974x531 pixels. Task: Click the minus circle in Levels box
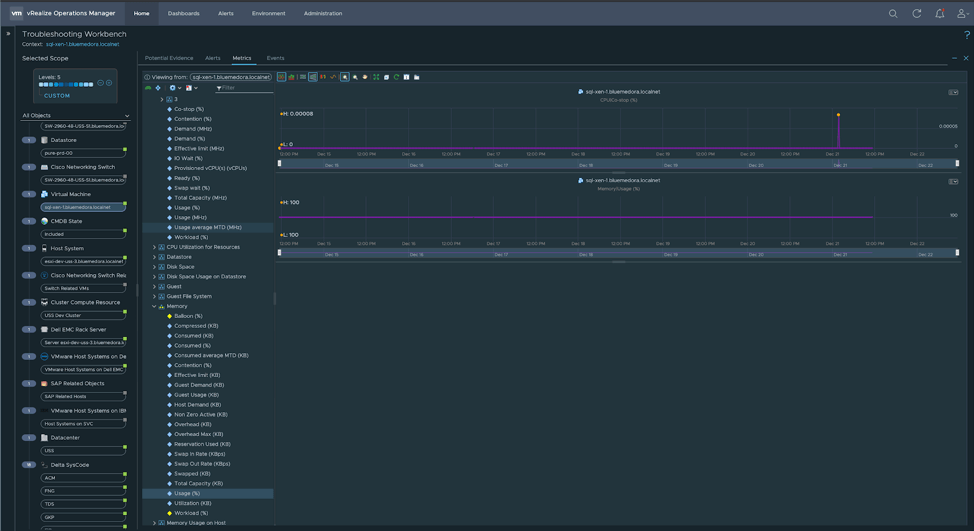coord(101,83)
